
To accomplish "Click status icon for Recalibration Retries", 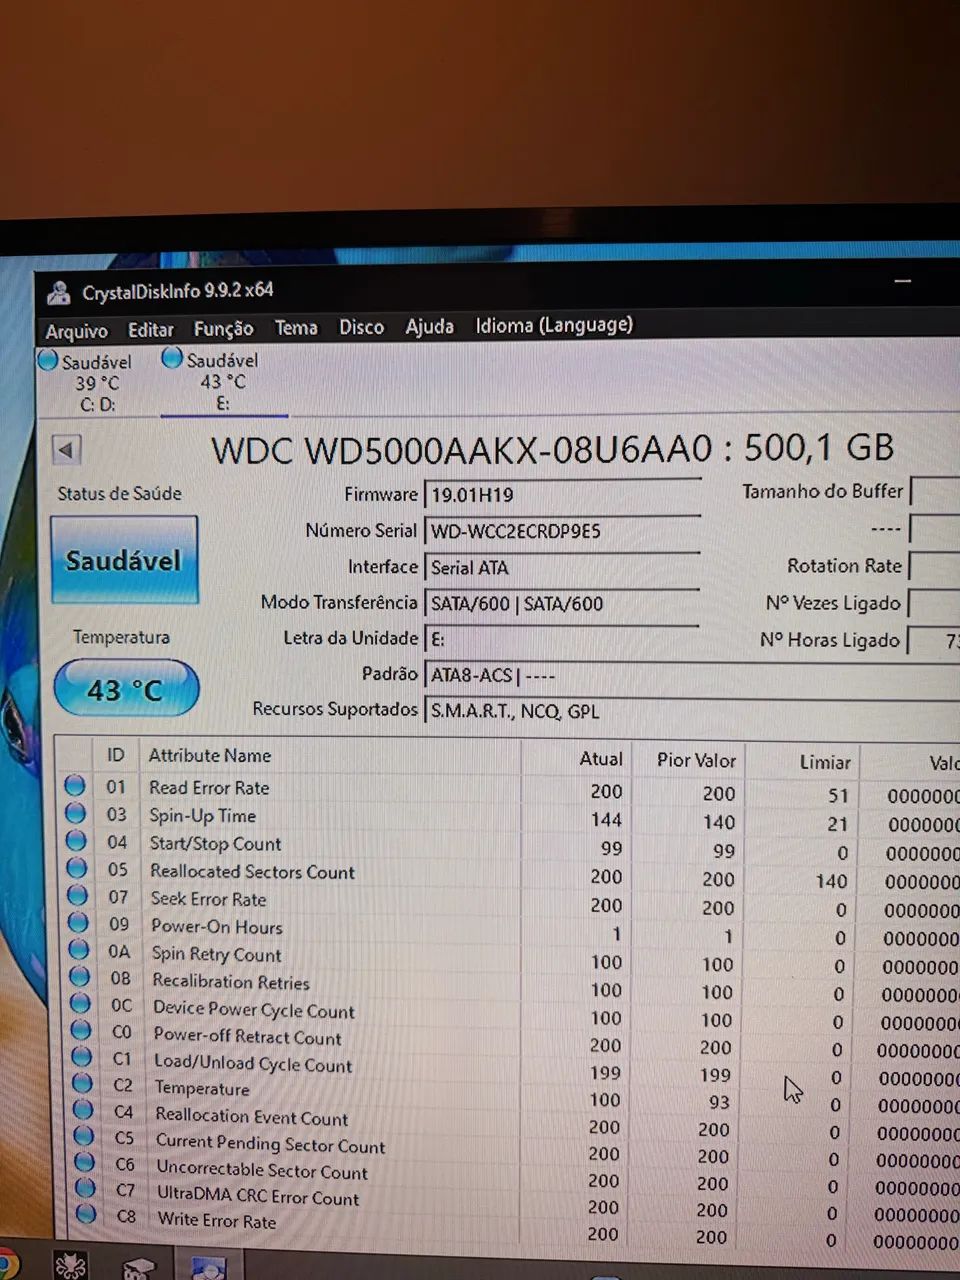I will click(80, 977).
